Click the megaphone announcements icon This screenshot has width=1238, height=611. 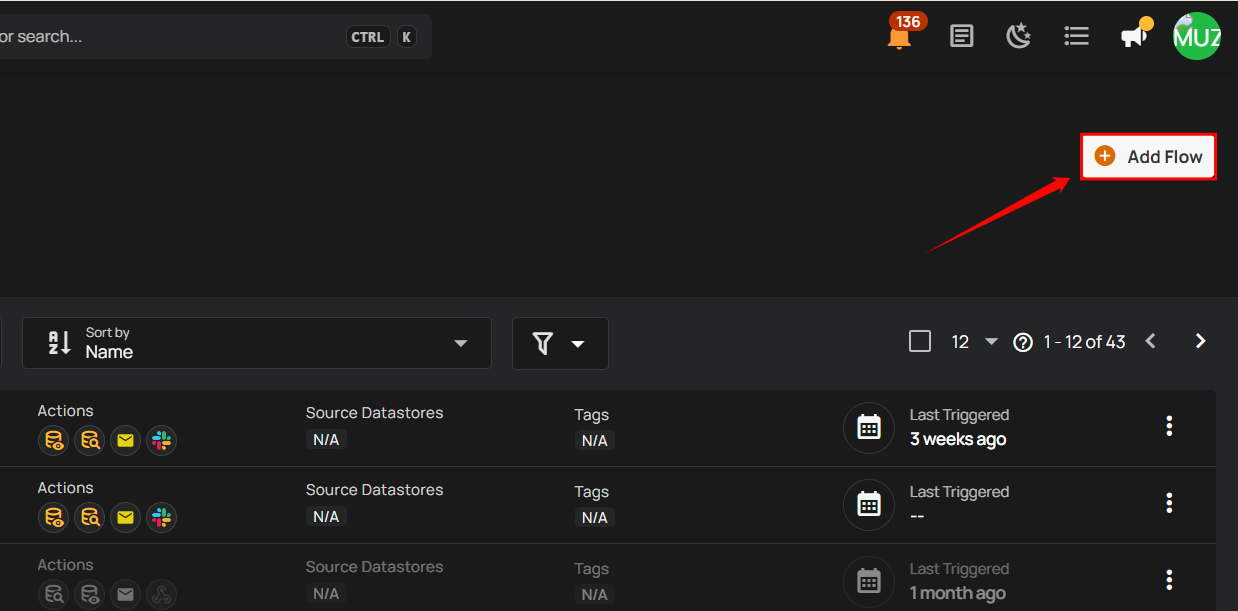(1133, 37)
